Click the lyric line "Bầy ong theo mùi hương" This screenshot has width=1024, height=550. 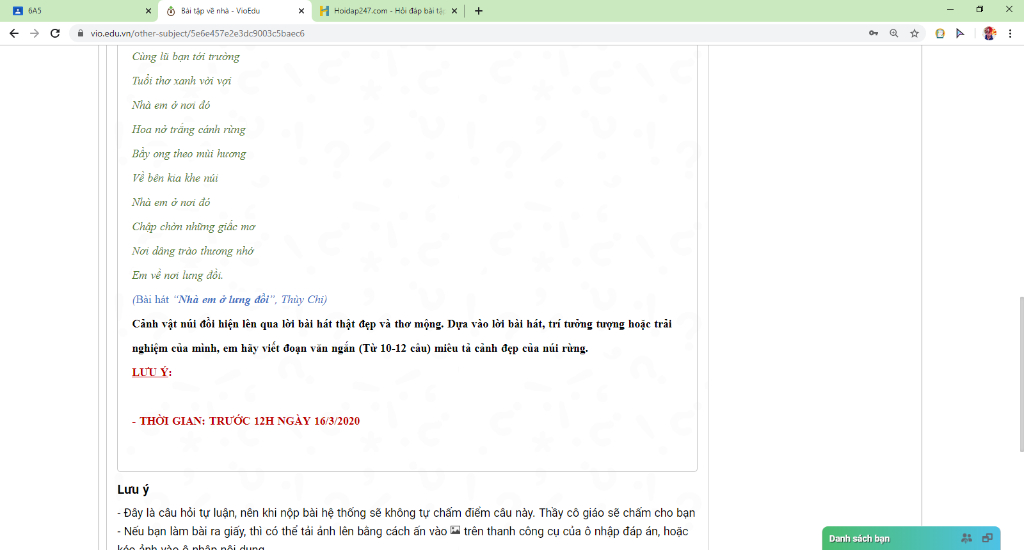(189, 154)
